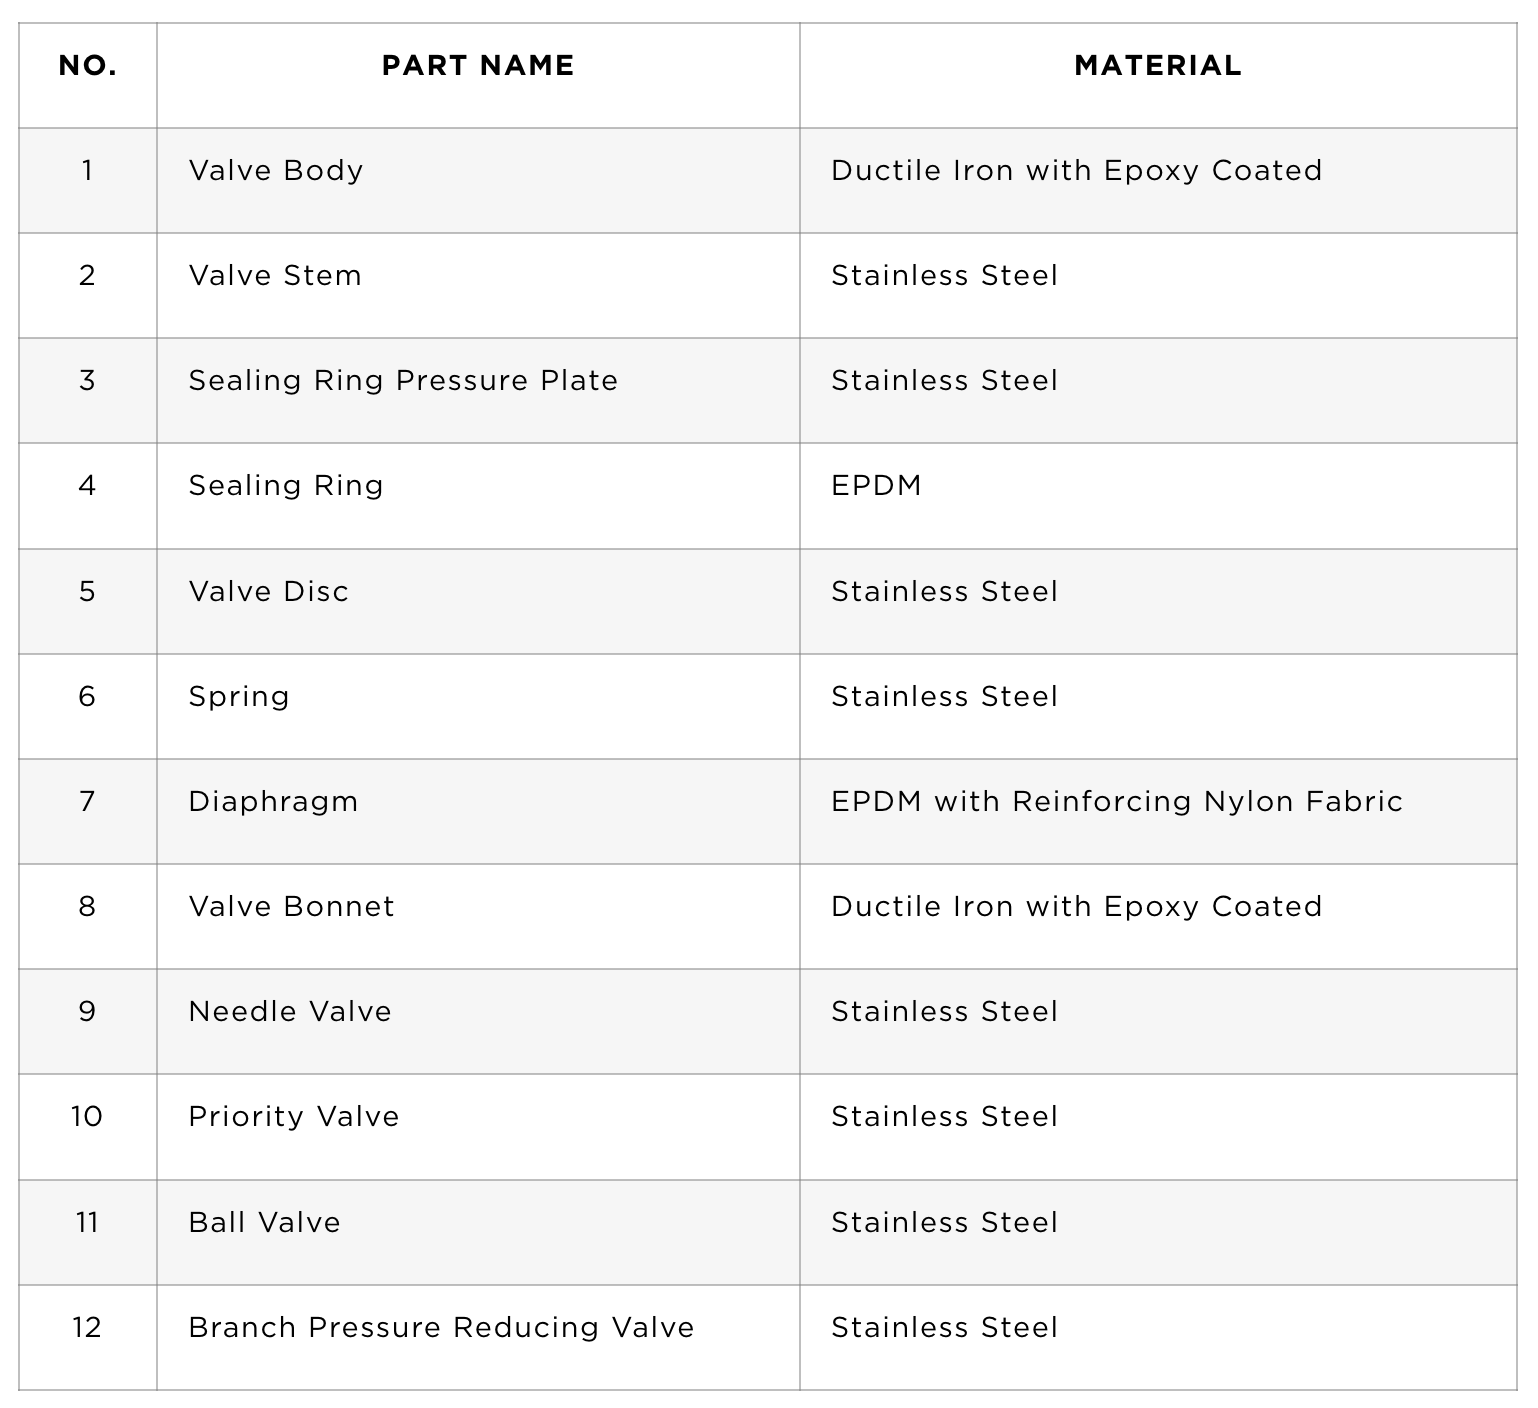
Task: Select EPDM with Reinforcing Nylon Fabric cell
Action: [x=1158, y=811]
